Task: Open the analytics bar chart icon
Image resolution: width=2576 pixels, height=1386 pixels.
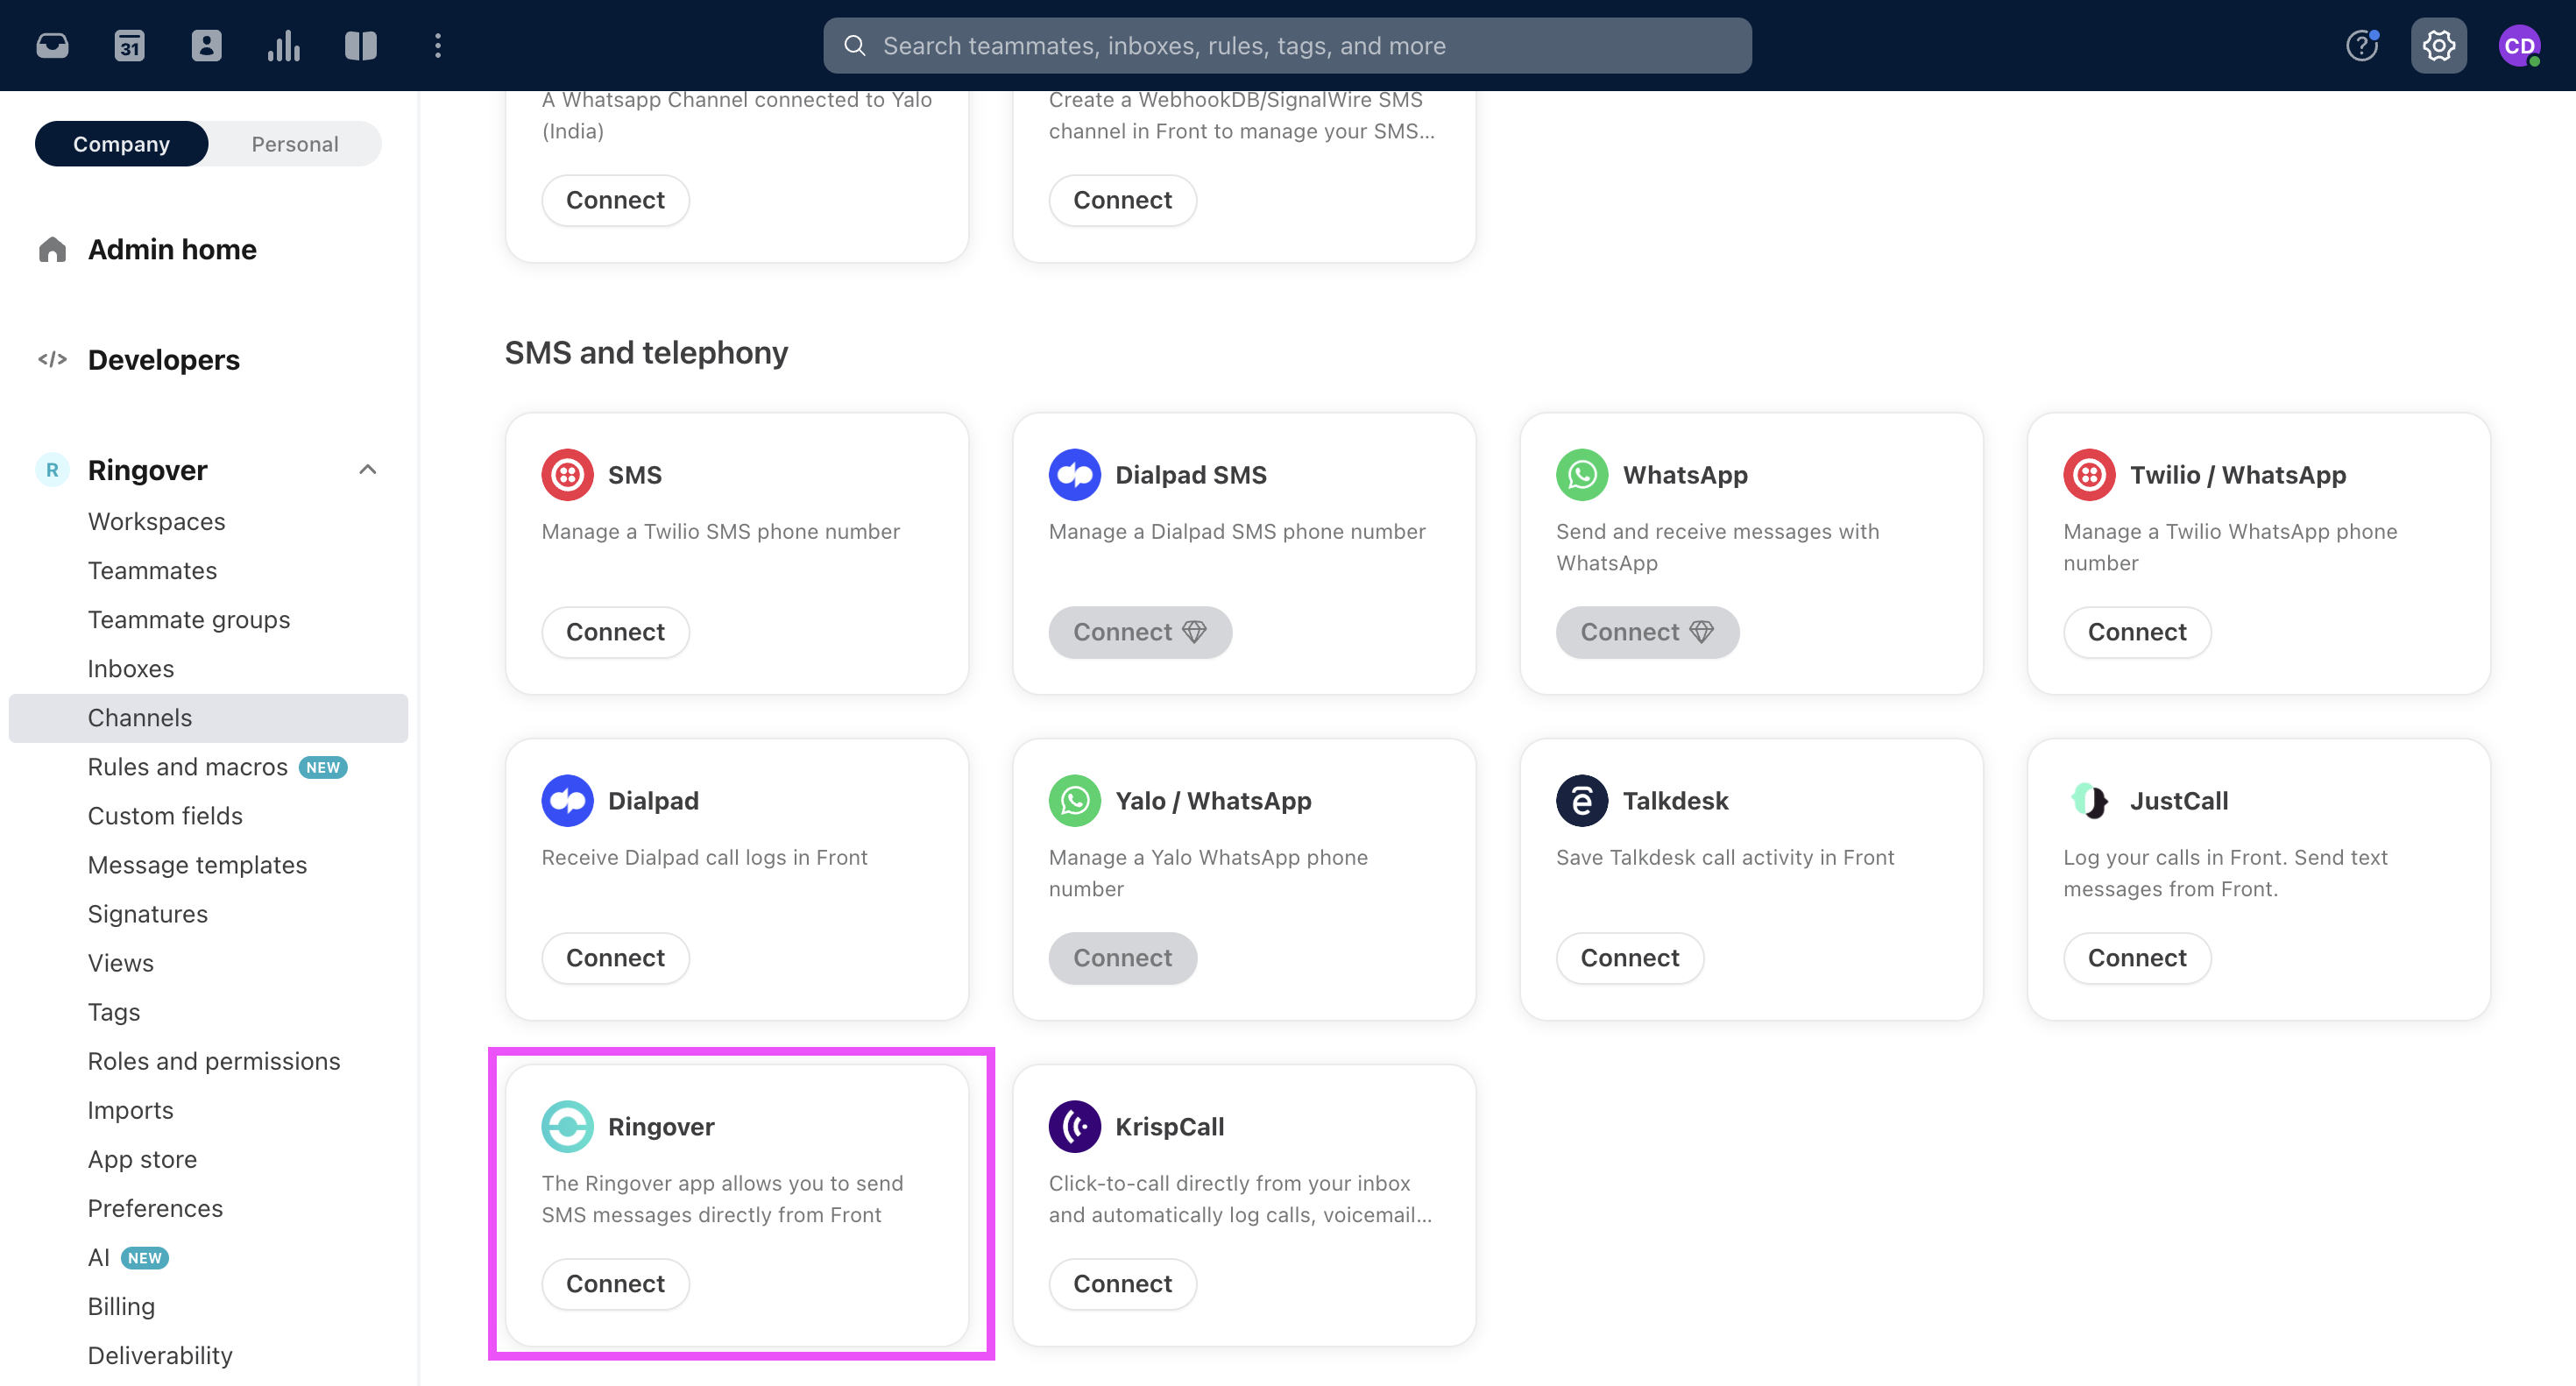Action: pyautogui.click(x=284, y=45)
